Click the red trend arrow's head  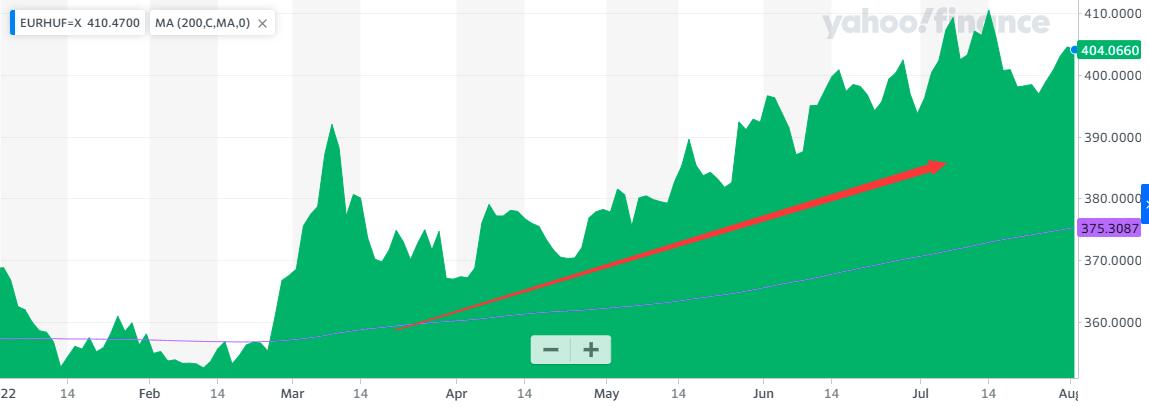pos(935,166)
